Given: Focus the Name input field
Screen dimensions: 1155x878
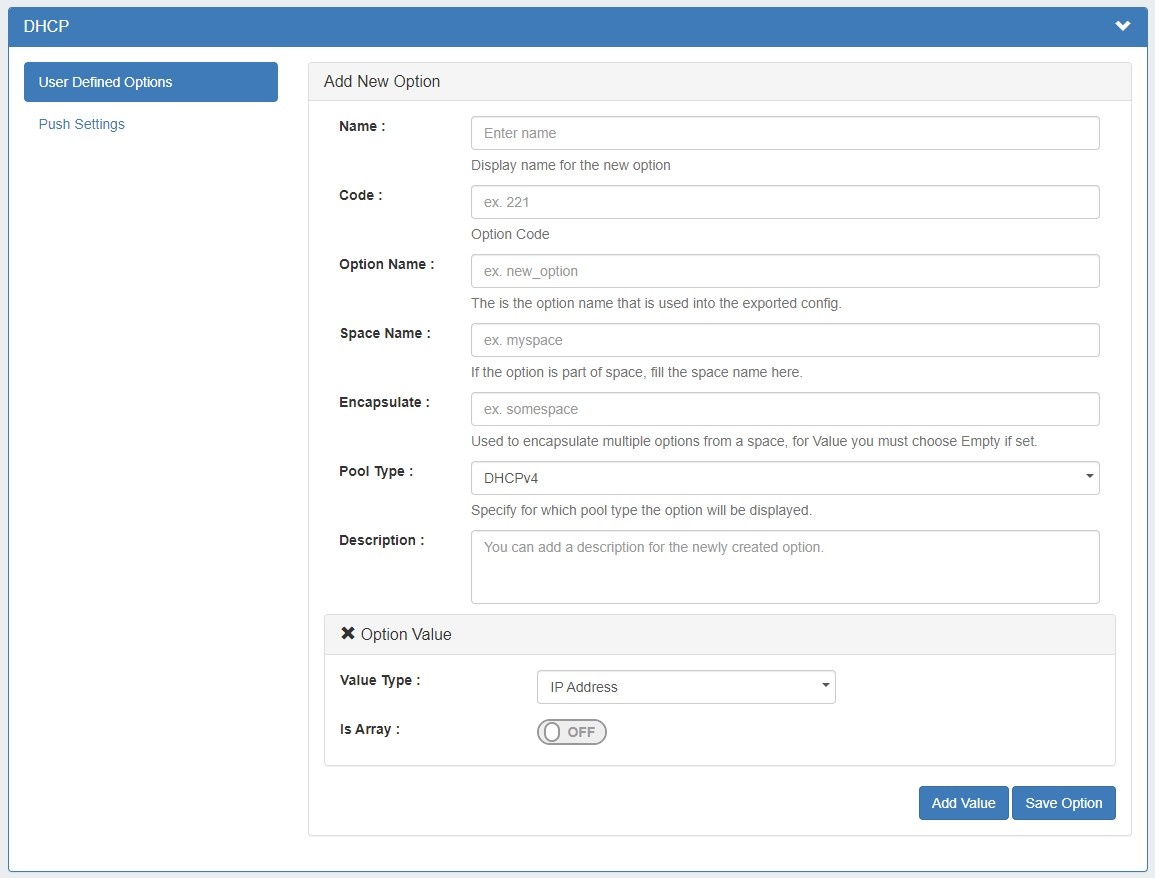Looking at the screenshot, I should [x=784, y=133].
